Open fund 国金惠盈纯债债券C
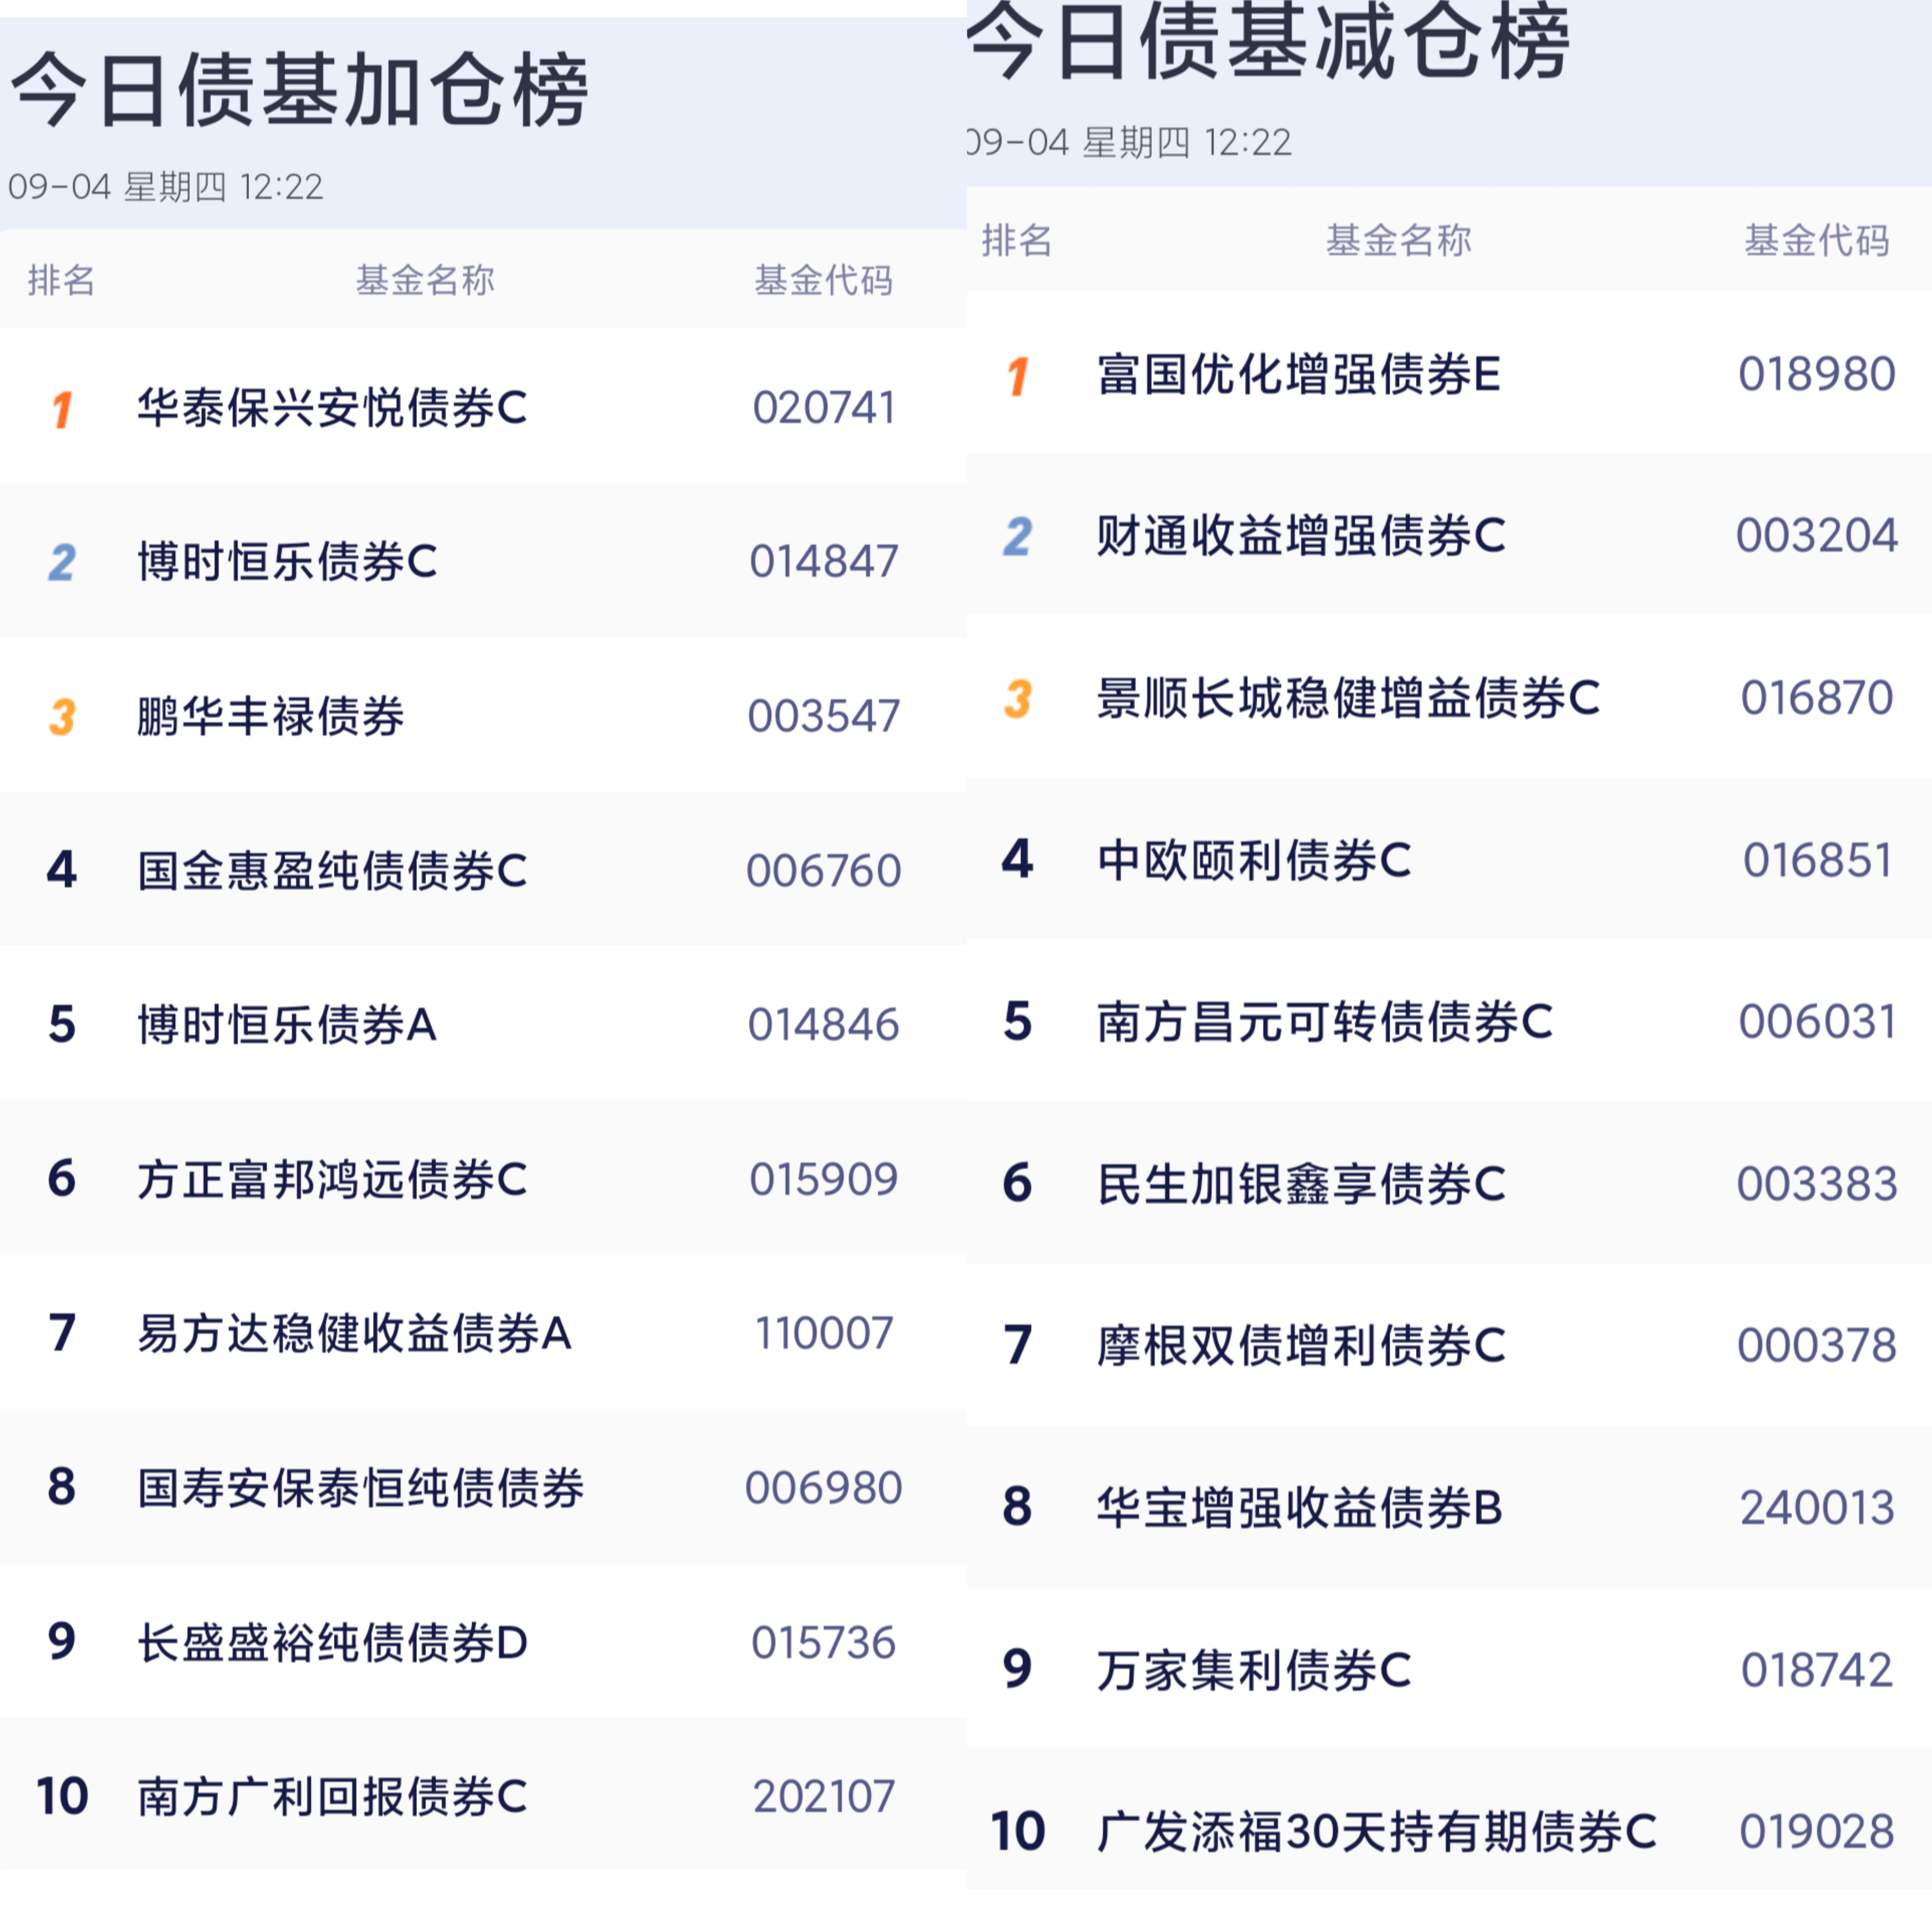Image resolution: width=1932 pixels, height=1932 pixels. click(x=332, y=870)
